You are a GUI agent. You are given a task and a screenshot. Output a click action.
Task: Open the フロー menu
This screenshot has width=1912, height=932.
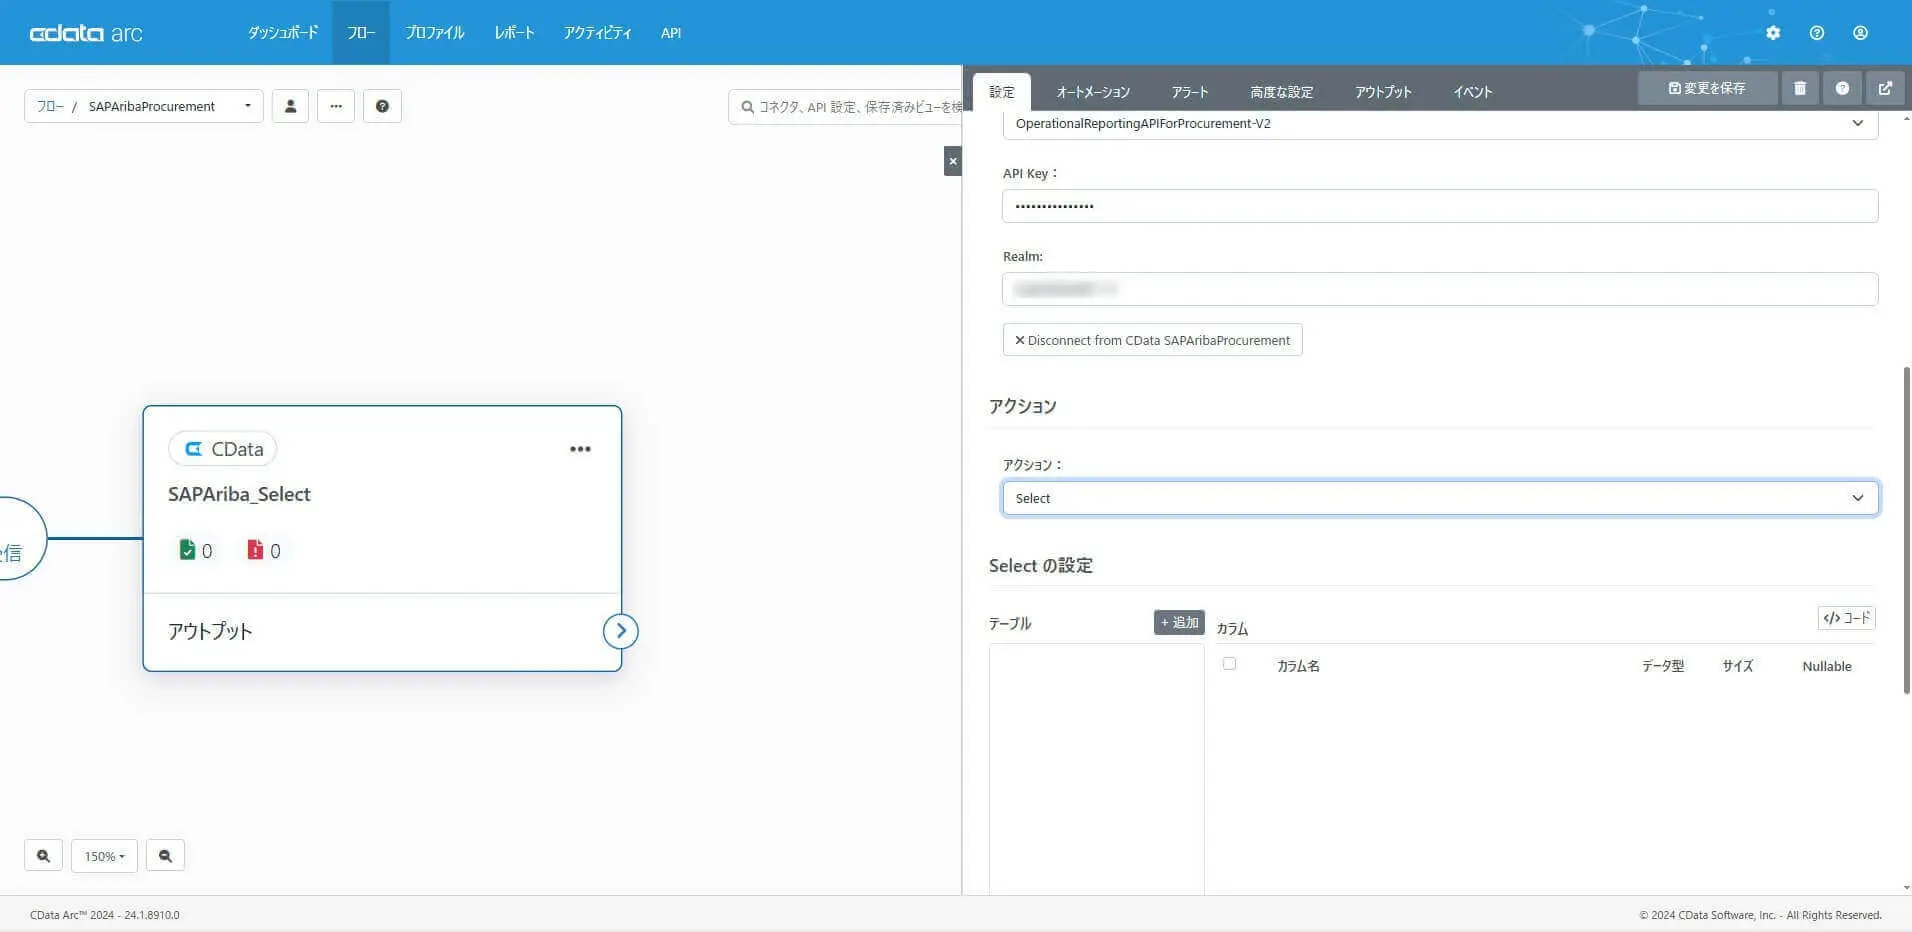coord(361,33)
